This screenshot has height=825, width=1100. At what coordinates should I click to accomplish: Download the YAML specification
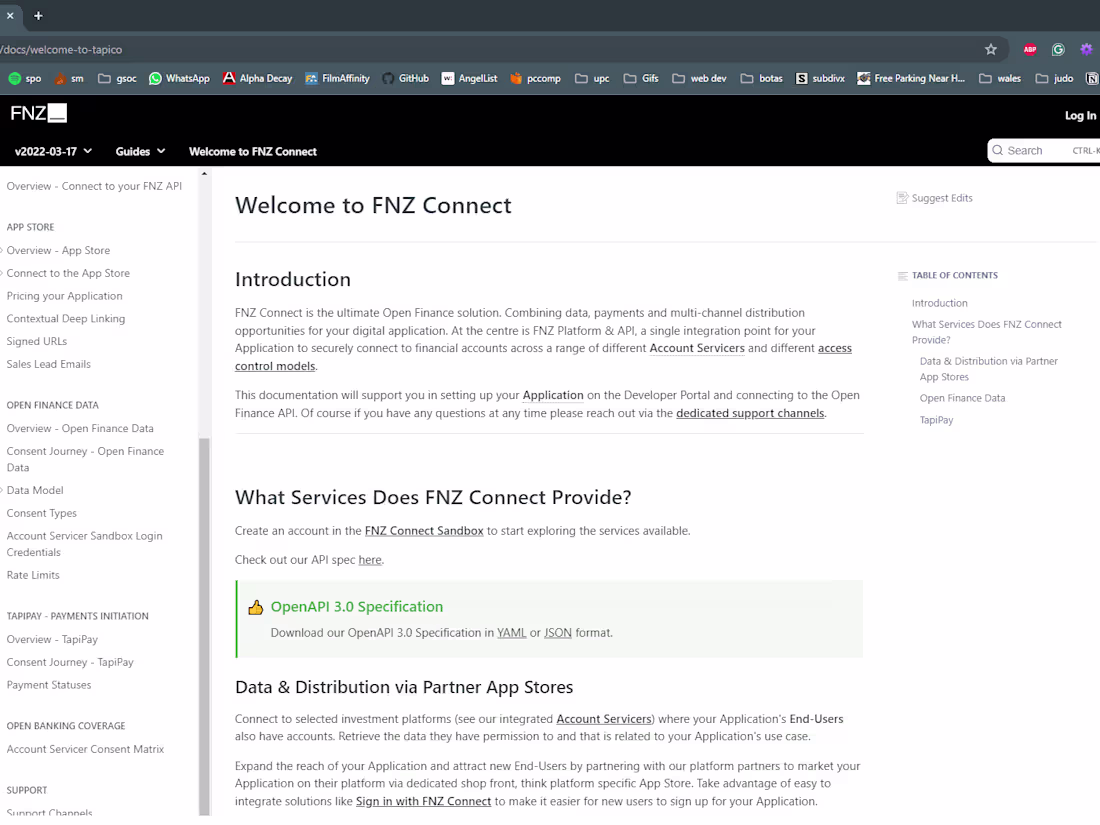coord(511,632)
